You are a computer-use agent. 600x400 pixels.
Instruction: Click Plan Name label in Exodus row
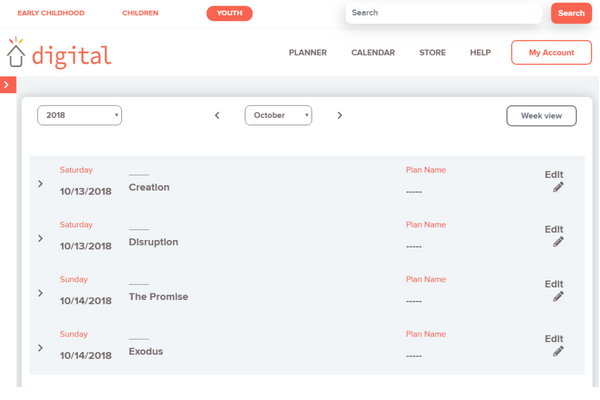pyautogui.click(x=426, y=334)
